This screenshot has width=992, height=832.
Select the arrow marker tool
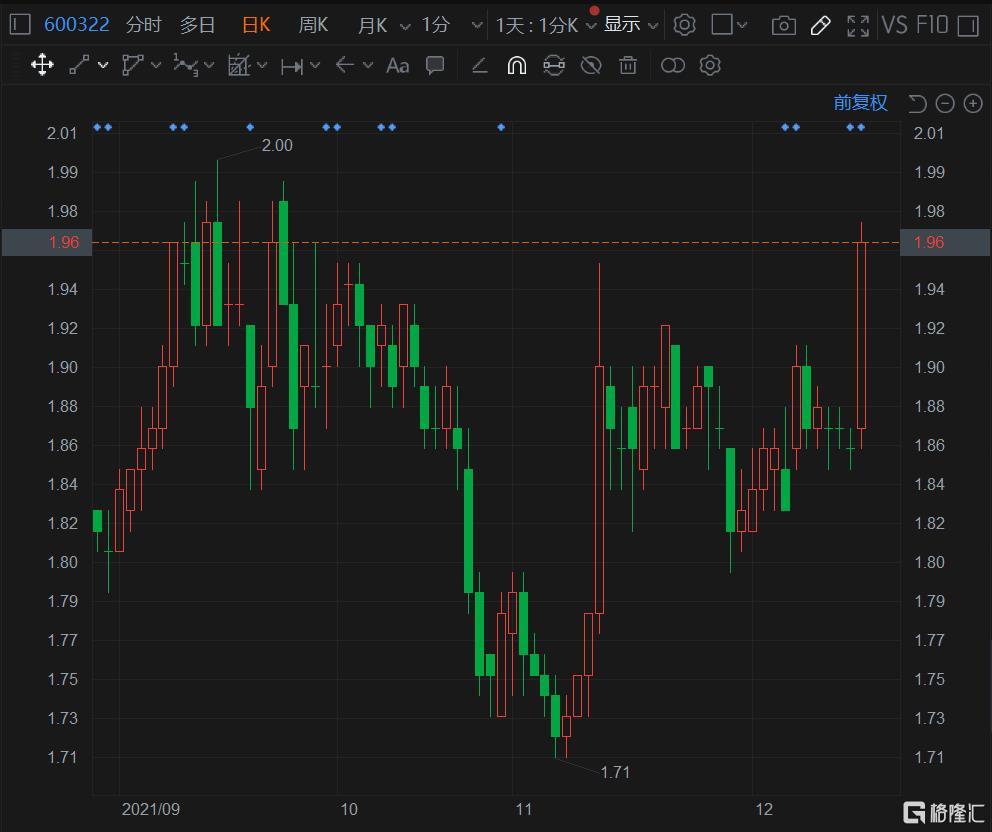(345, 65)
